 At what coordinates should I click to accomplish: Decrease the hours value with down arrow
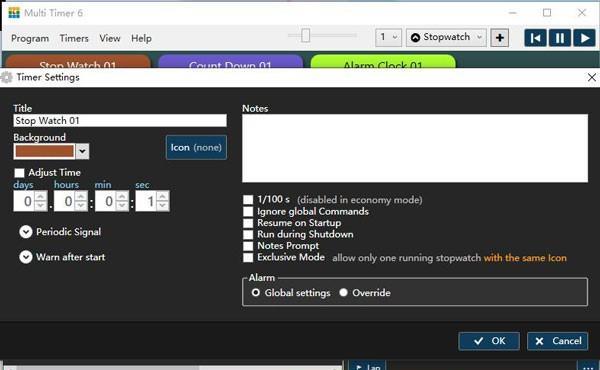[81, 205]
